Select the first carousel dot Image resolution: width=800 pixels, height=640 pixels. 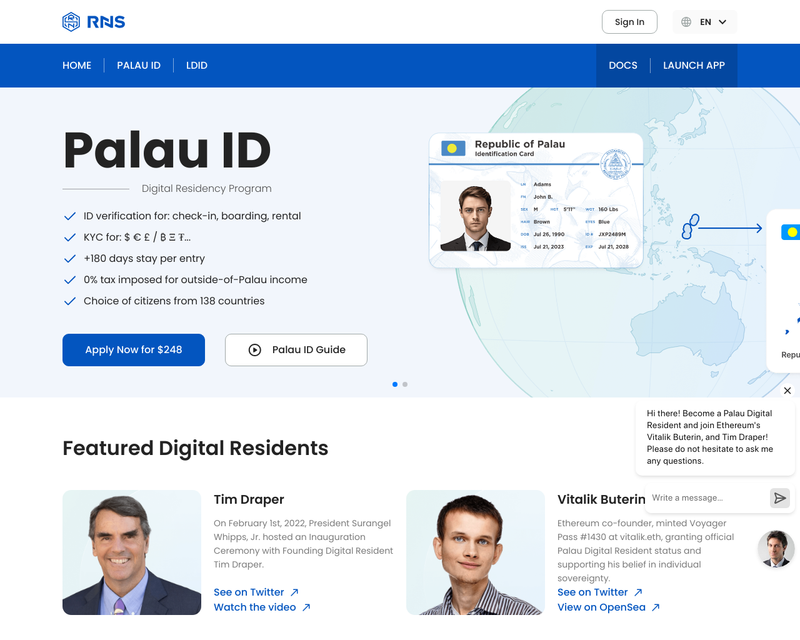point(395,384)
